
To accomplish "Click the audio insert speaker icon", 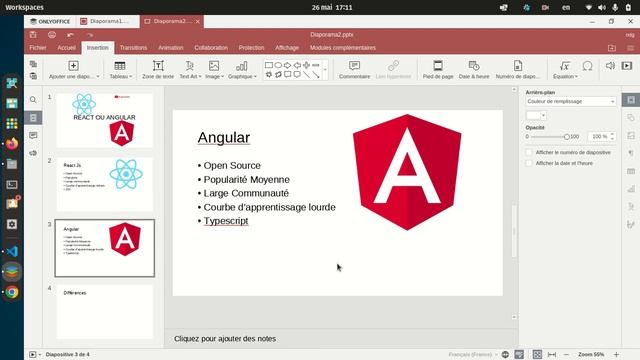I will pos(610,66).
